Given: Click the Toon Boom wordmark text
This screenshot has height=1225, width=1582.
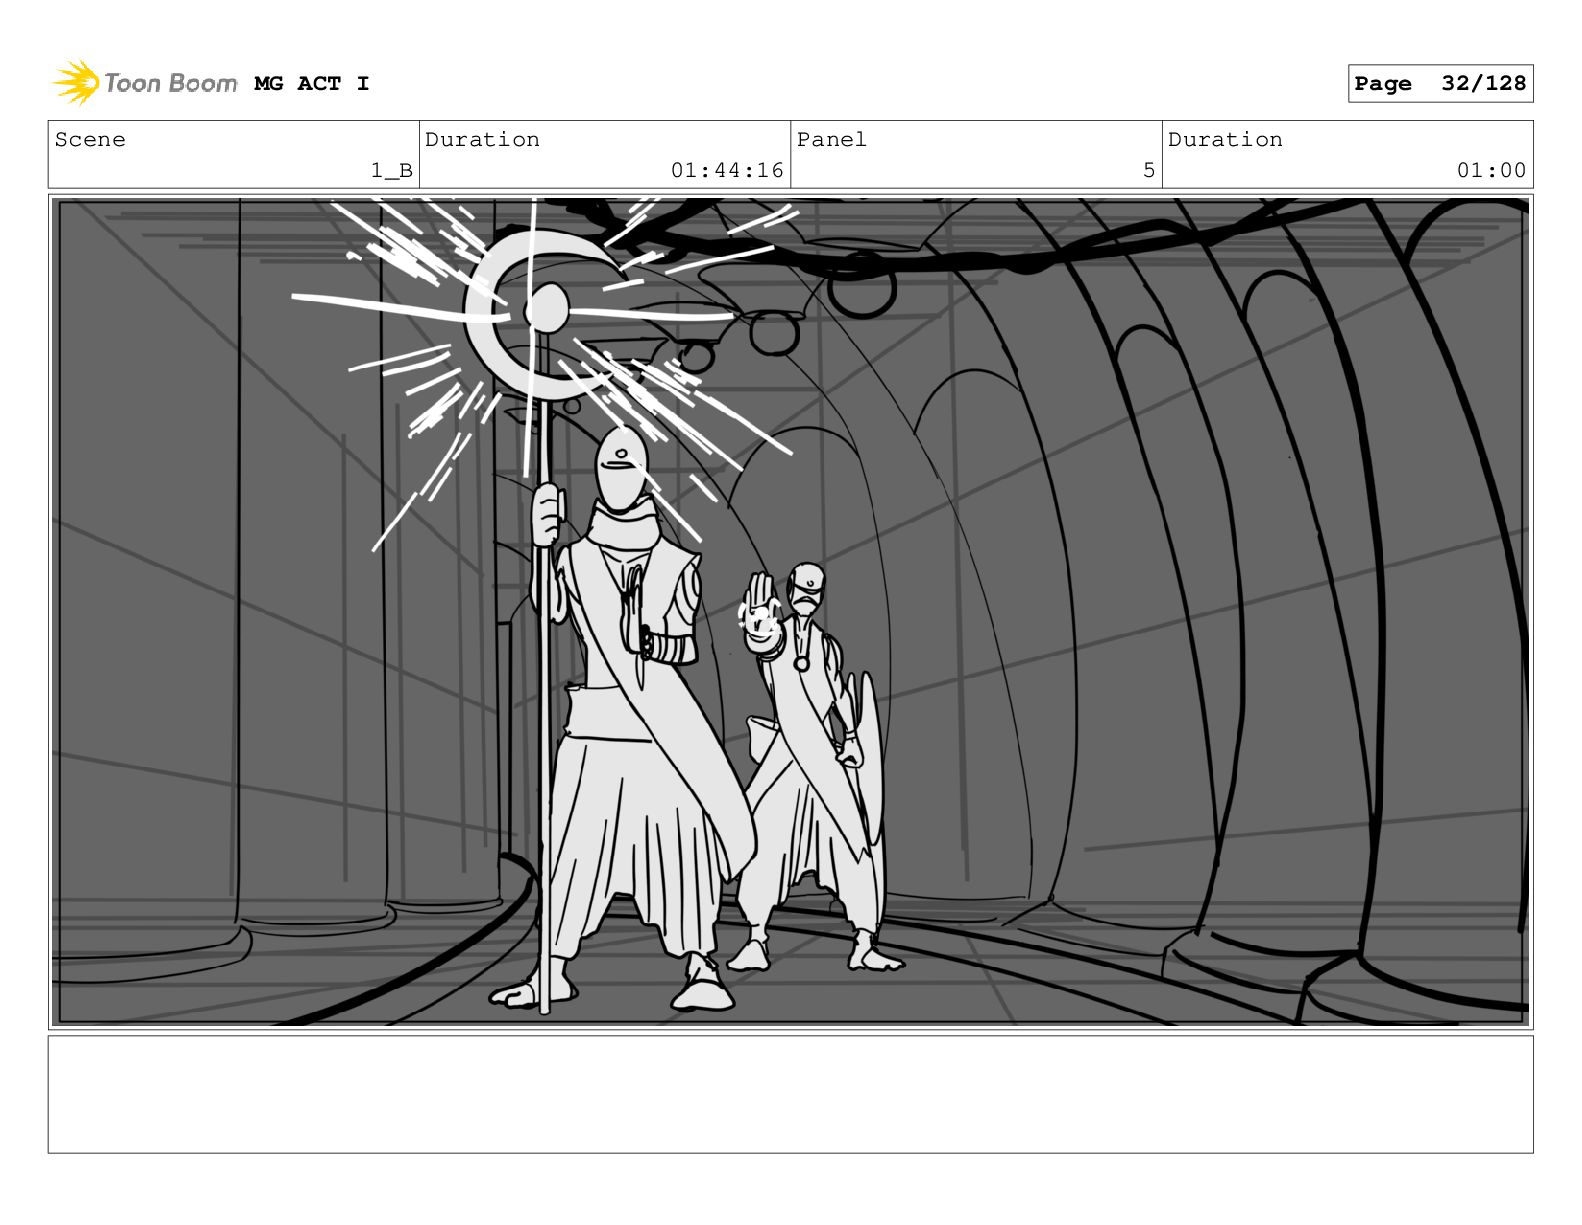Looking at the screenshot, I should click(170, 83).
